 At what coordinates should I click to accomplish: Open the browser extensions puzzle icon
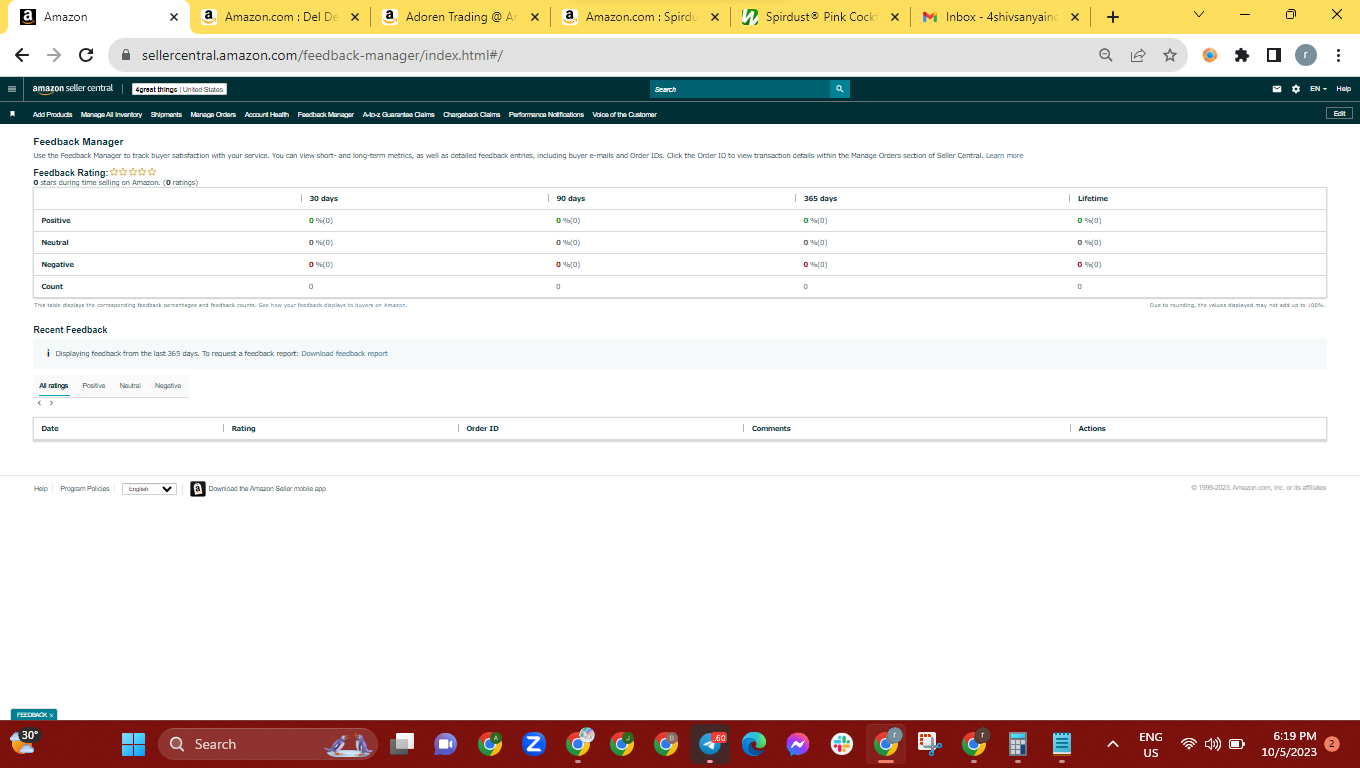point(1242,55)
